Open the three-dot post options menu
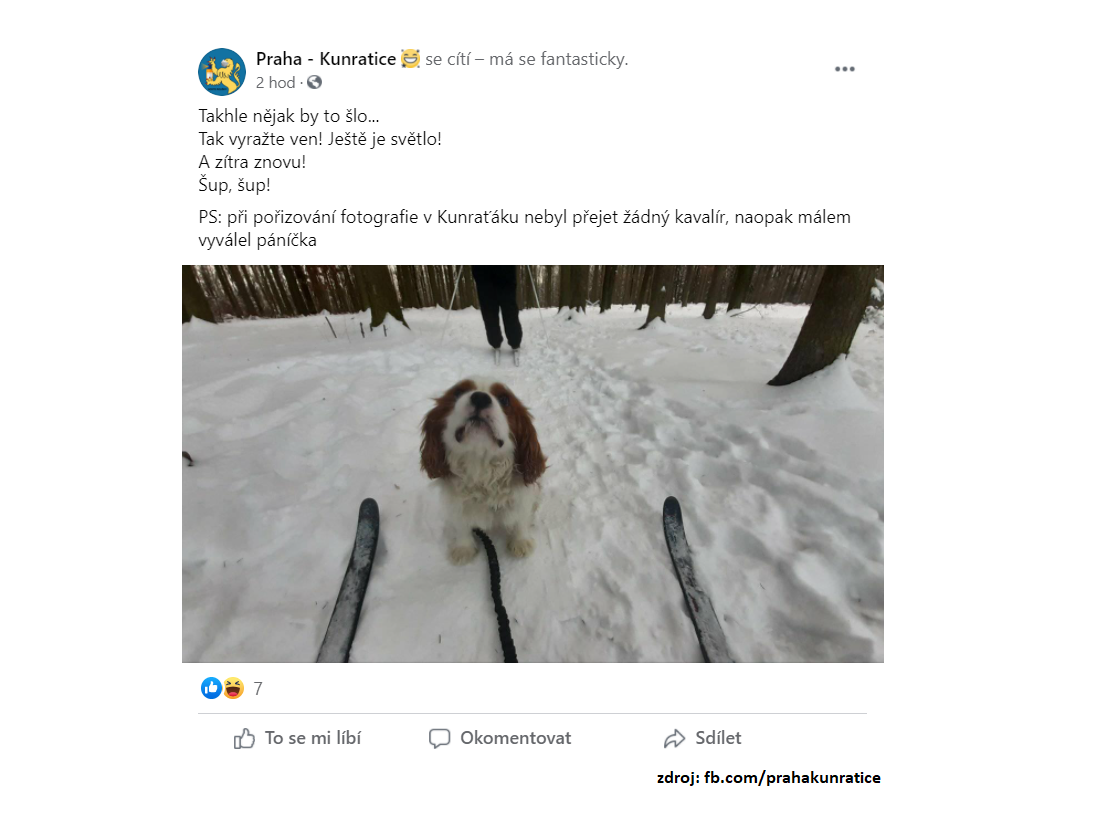Viewport: 1098px width, 835px height. click(x=845, y=69)
